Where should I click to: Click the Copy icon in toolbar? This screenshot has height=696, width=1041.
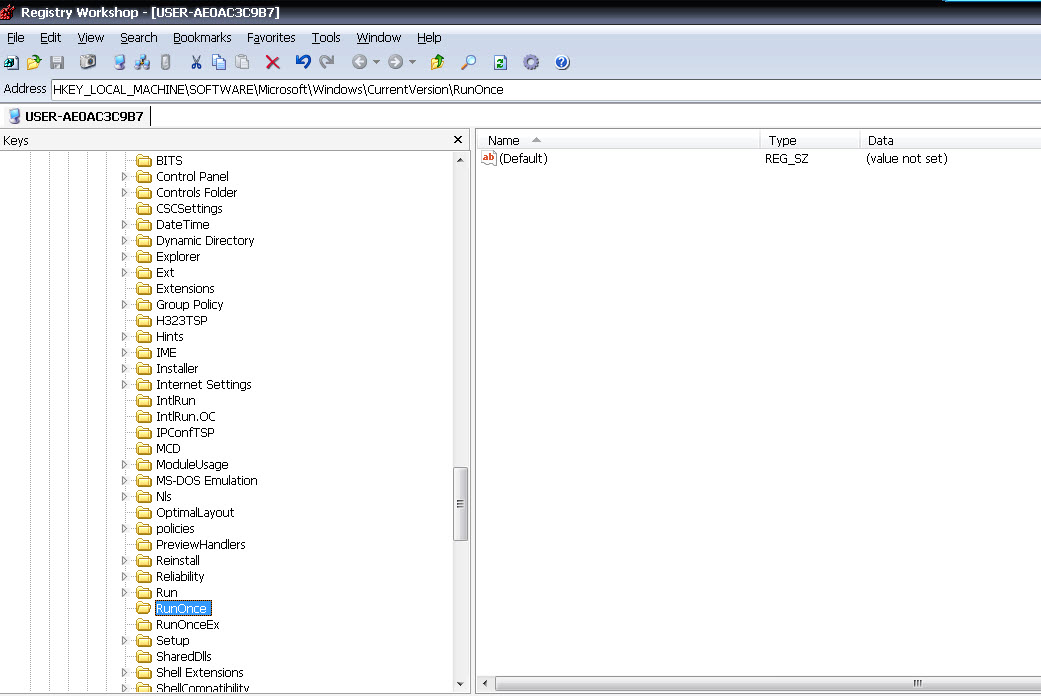219,62
